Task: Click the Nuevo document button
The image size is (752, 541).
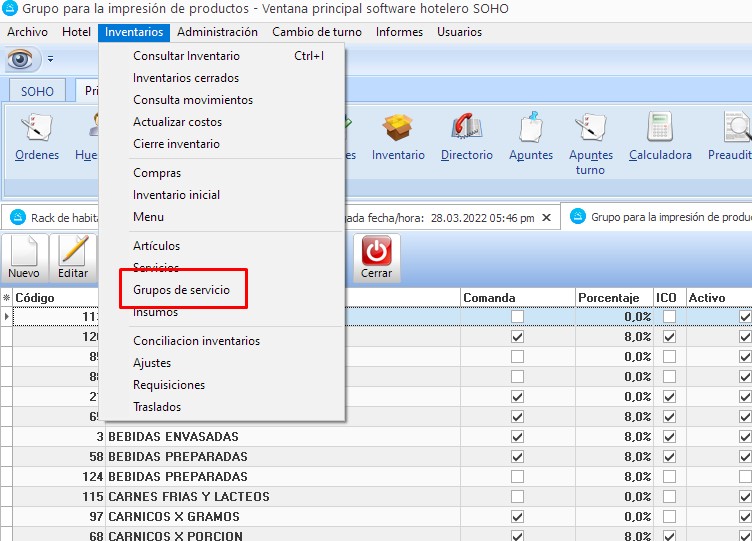Action: pyautogui.click(x=24, y=257)
